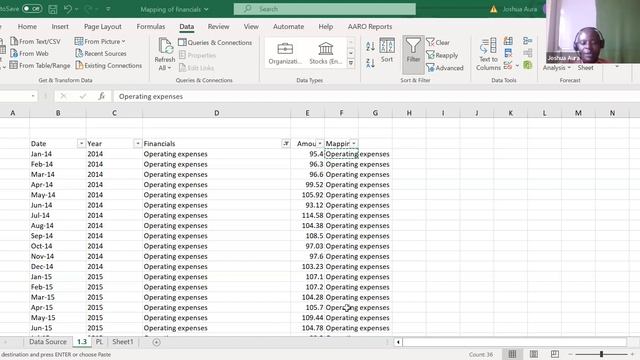Viewport: 640px width, 360px height.
Task: Open the Amount column filter dropdown
Action: (320, 144)
